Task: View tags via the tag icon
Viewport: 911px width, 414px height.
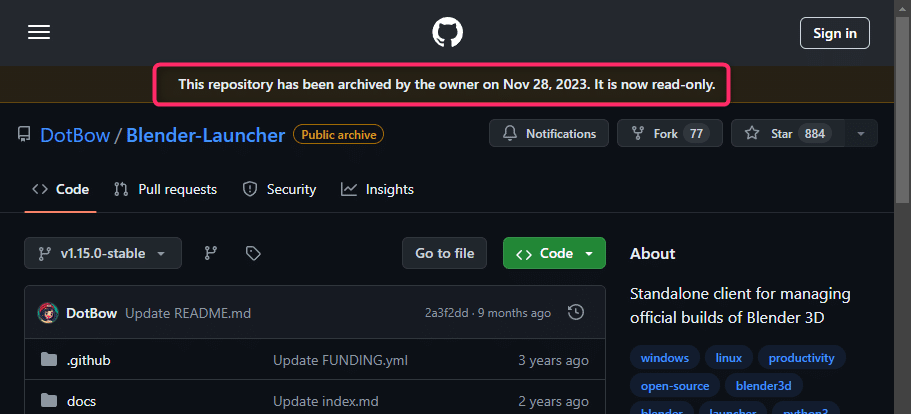Action: (x=253, y=253)
